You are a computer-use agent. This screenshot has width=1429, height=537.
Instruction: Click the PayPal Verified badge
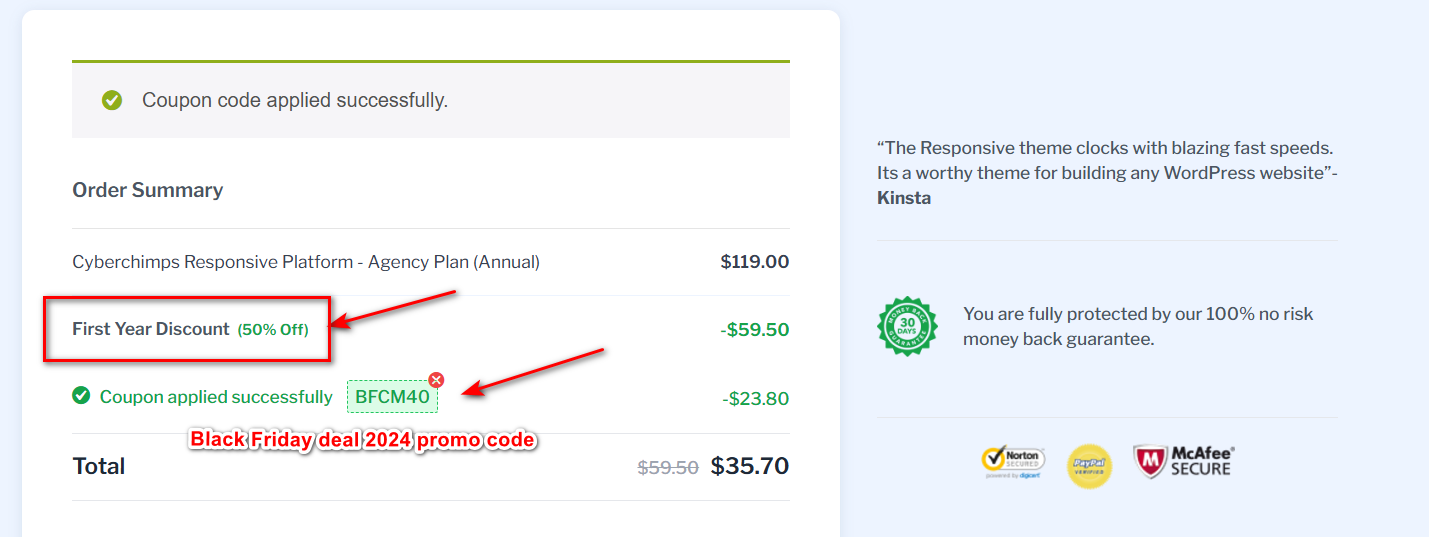coord(1089,466)
